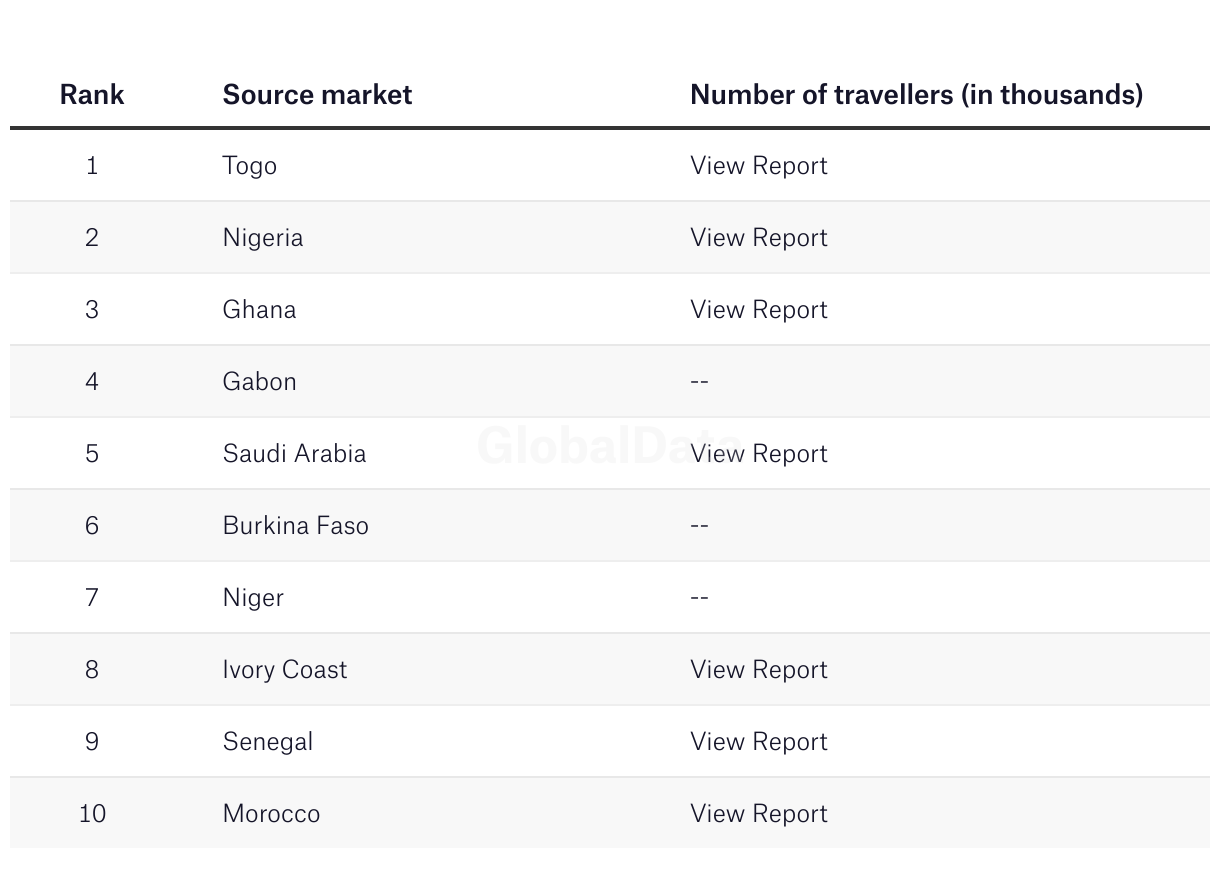This screenshot has height=890, width=1220.
Task: Click the Gabon source market cell
Action: click(259, 382)
